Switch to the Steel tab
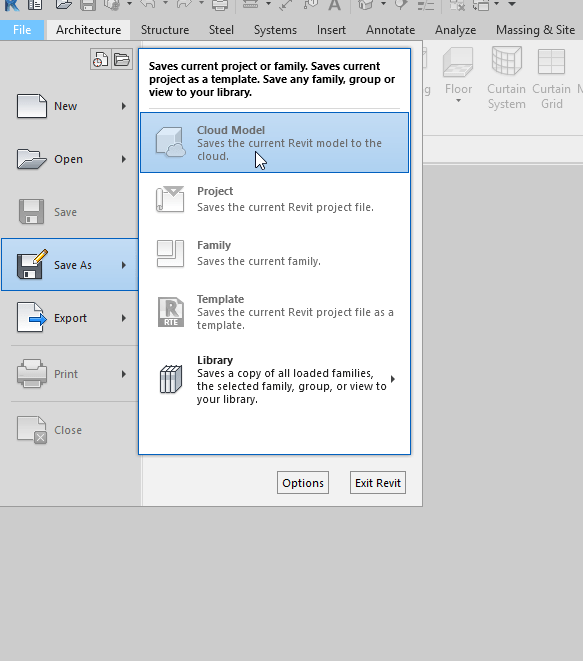The height and width of the screenshot is (661, 583). (x=221, y=30)
